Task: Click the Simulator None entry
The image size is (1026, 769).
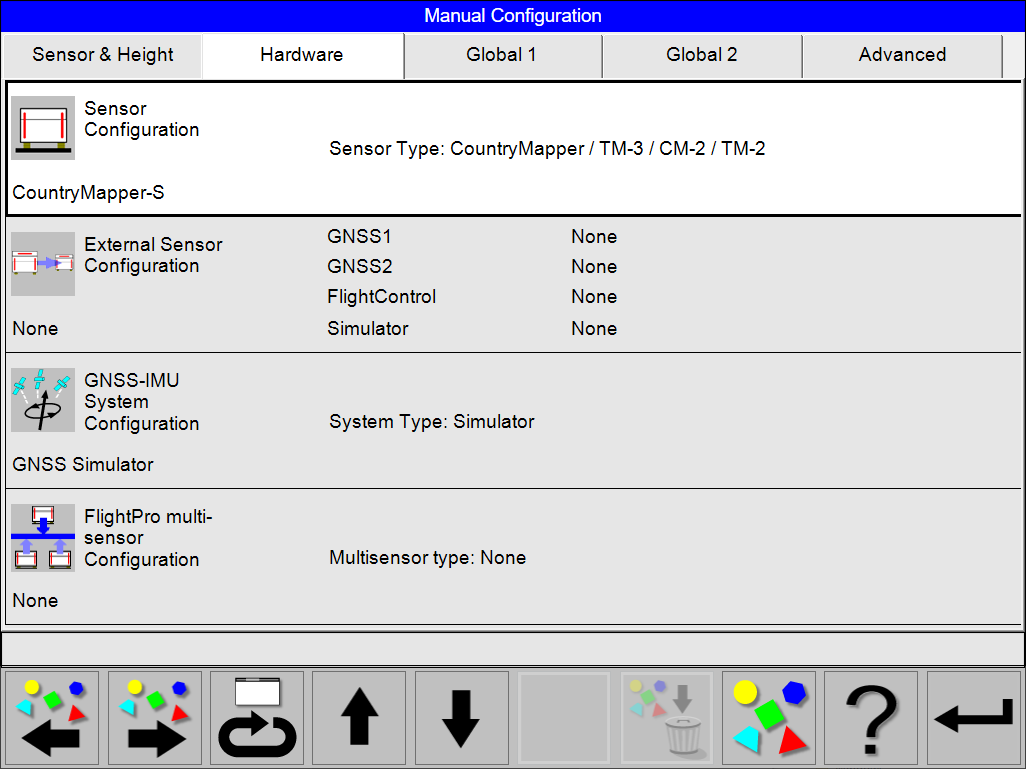Action: (x=594, y=328)
